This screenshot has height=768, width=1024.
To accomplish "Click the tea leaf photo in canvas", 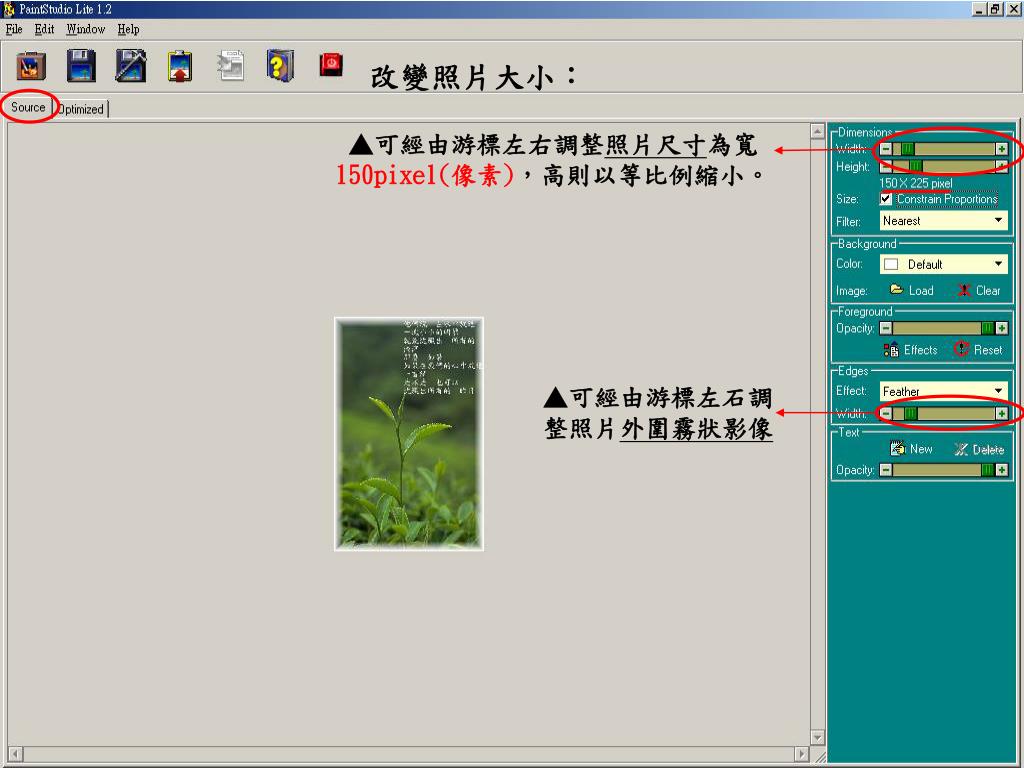I will pos(409,434).
